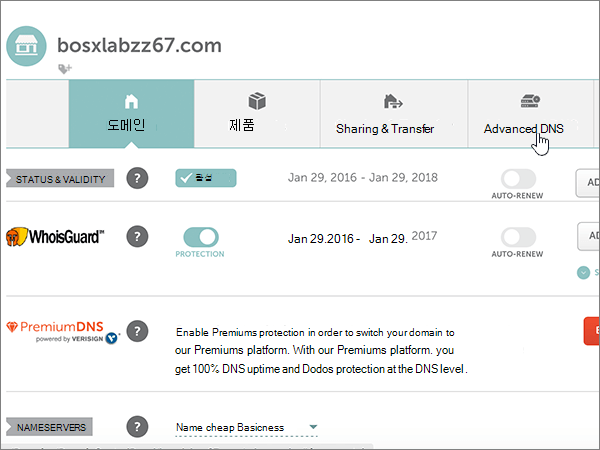Expand the teal chevron below WhoisGuard add button
Screen dimensions: 600x450
click(x=583, y=272)
